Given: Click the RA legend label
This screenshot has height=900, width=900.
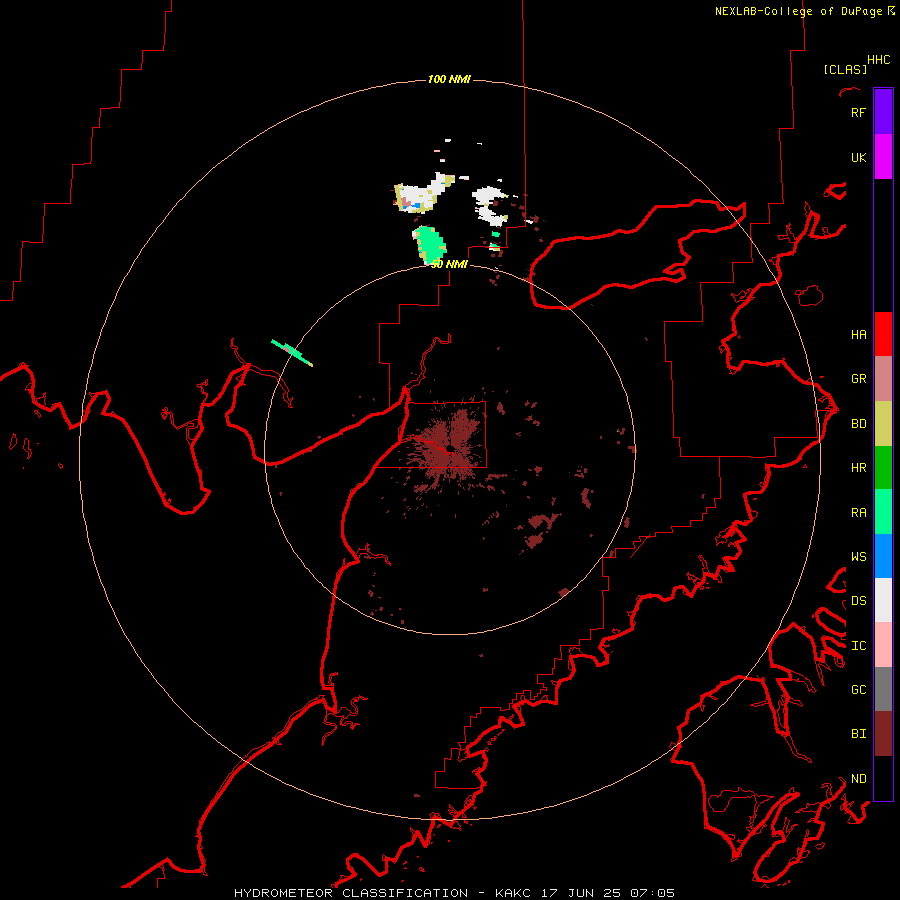Looking at the screenshot, I should pos(858,512).
